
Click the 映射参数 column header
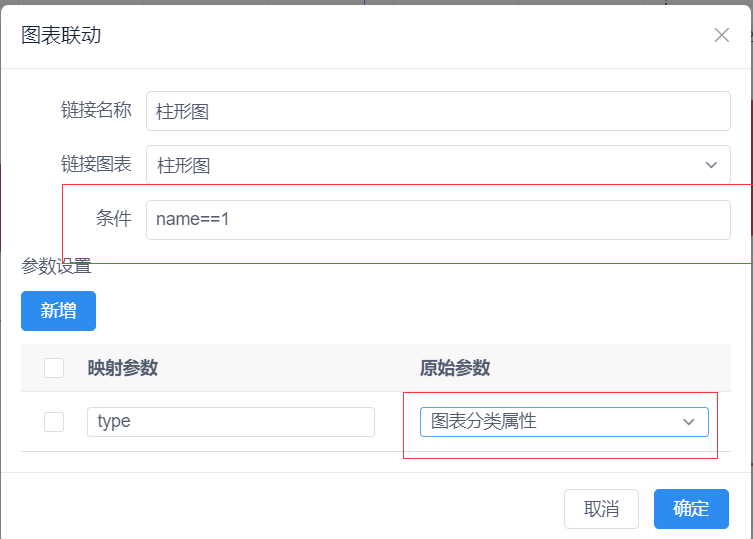[x=122, y=368]
